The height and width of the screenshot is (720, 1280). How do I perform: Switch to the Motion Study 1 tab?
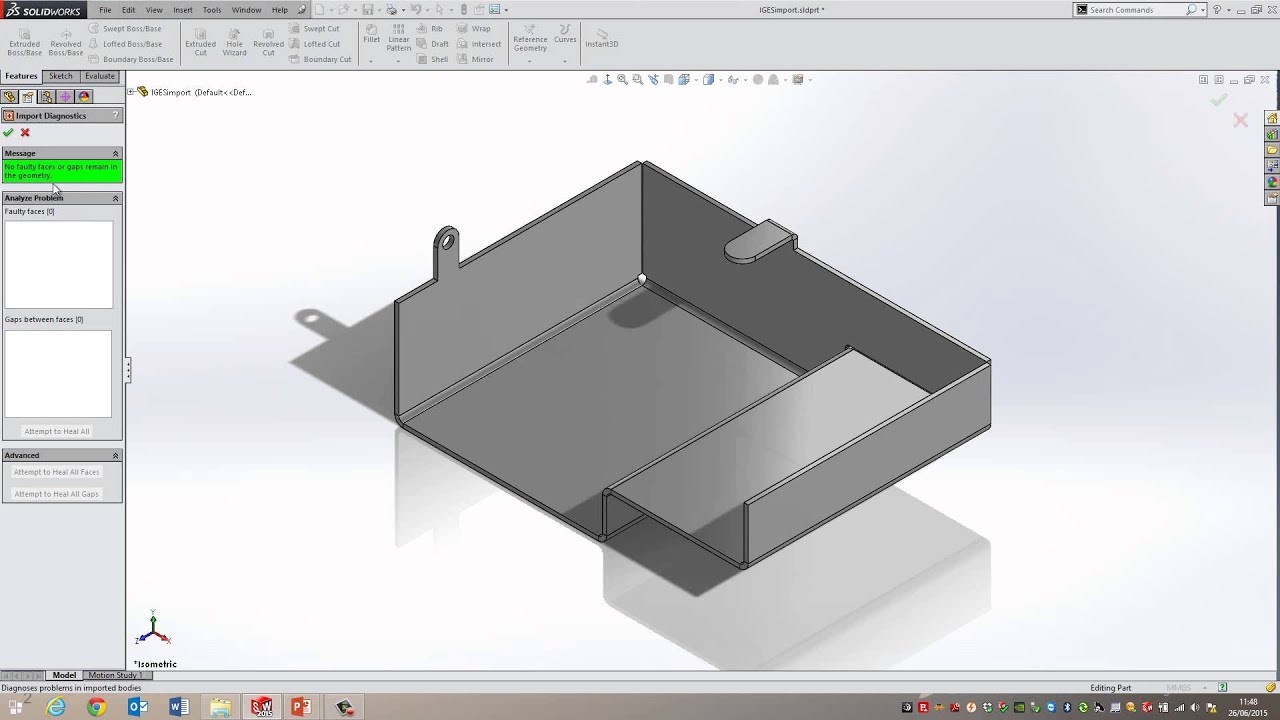(x=115, y=675)
